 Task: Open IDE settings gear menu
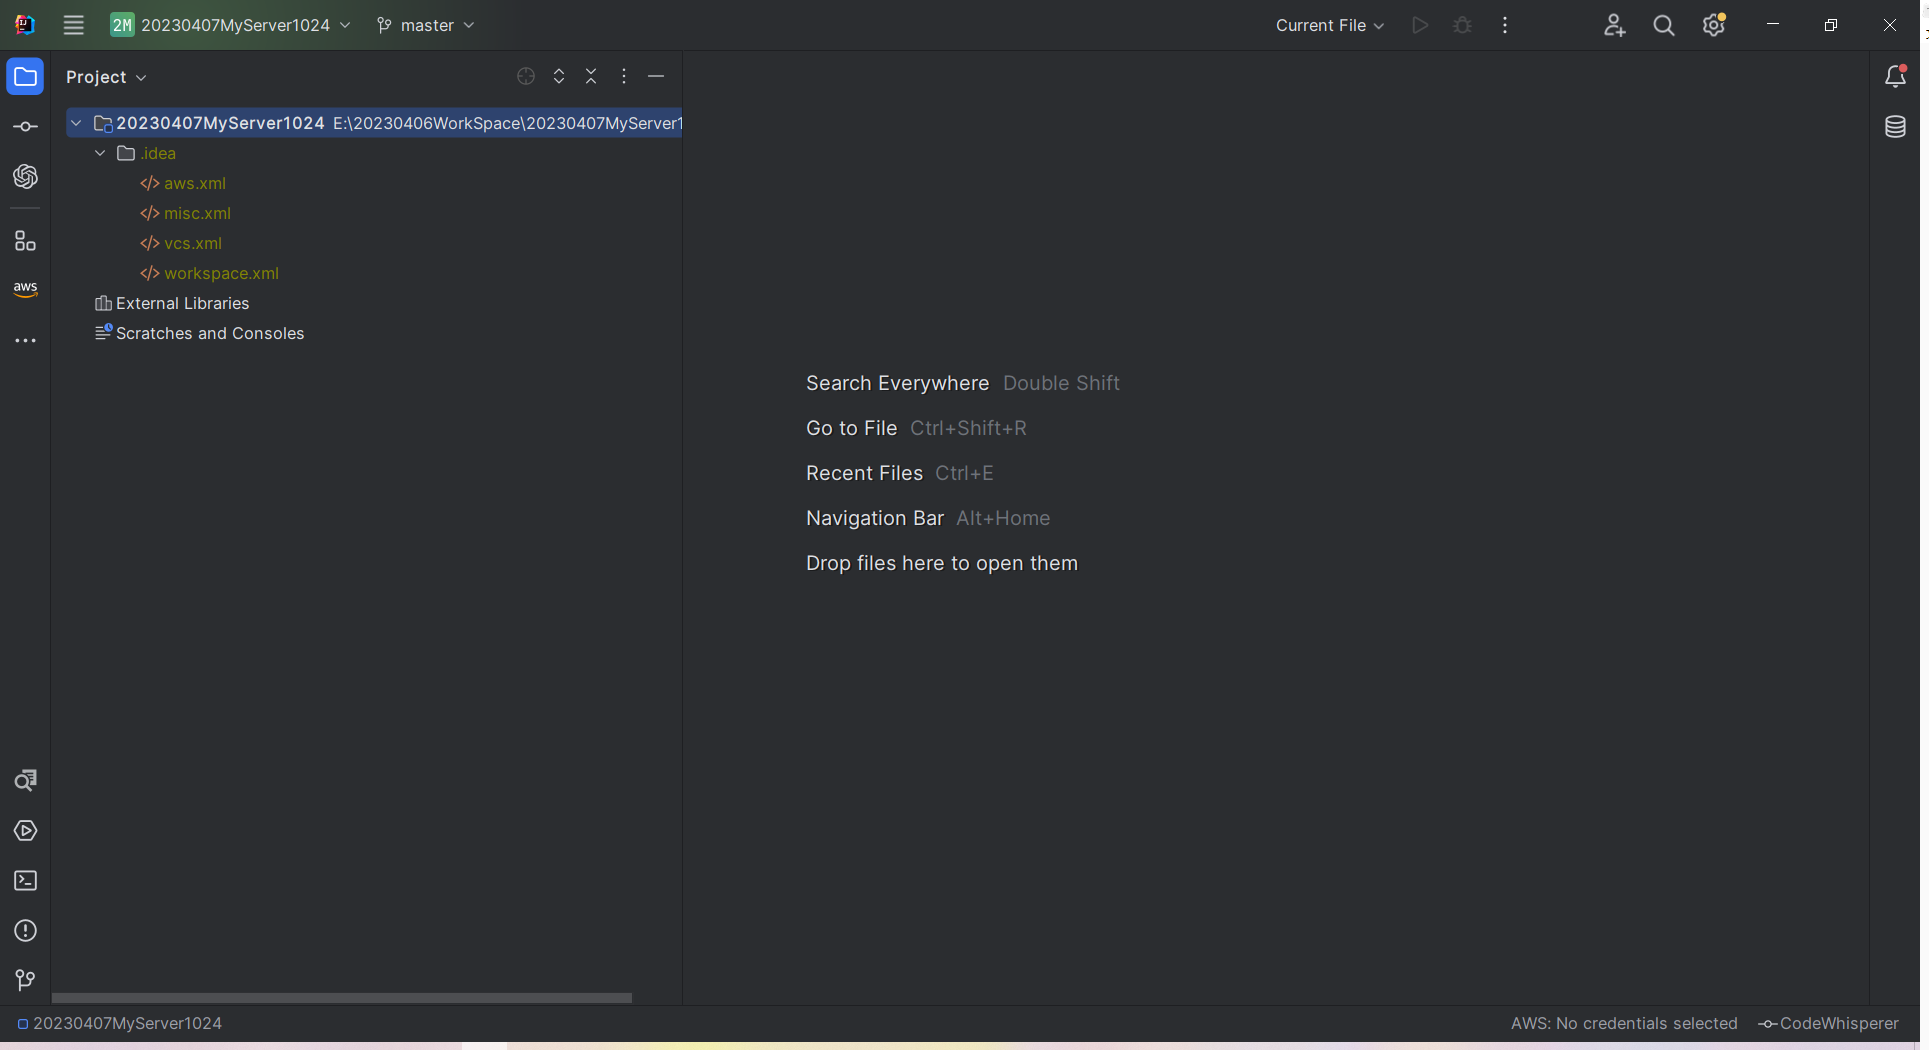[1714, 25]
